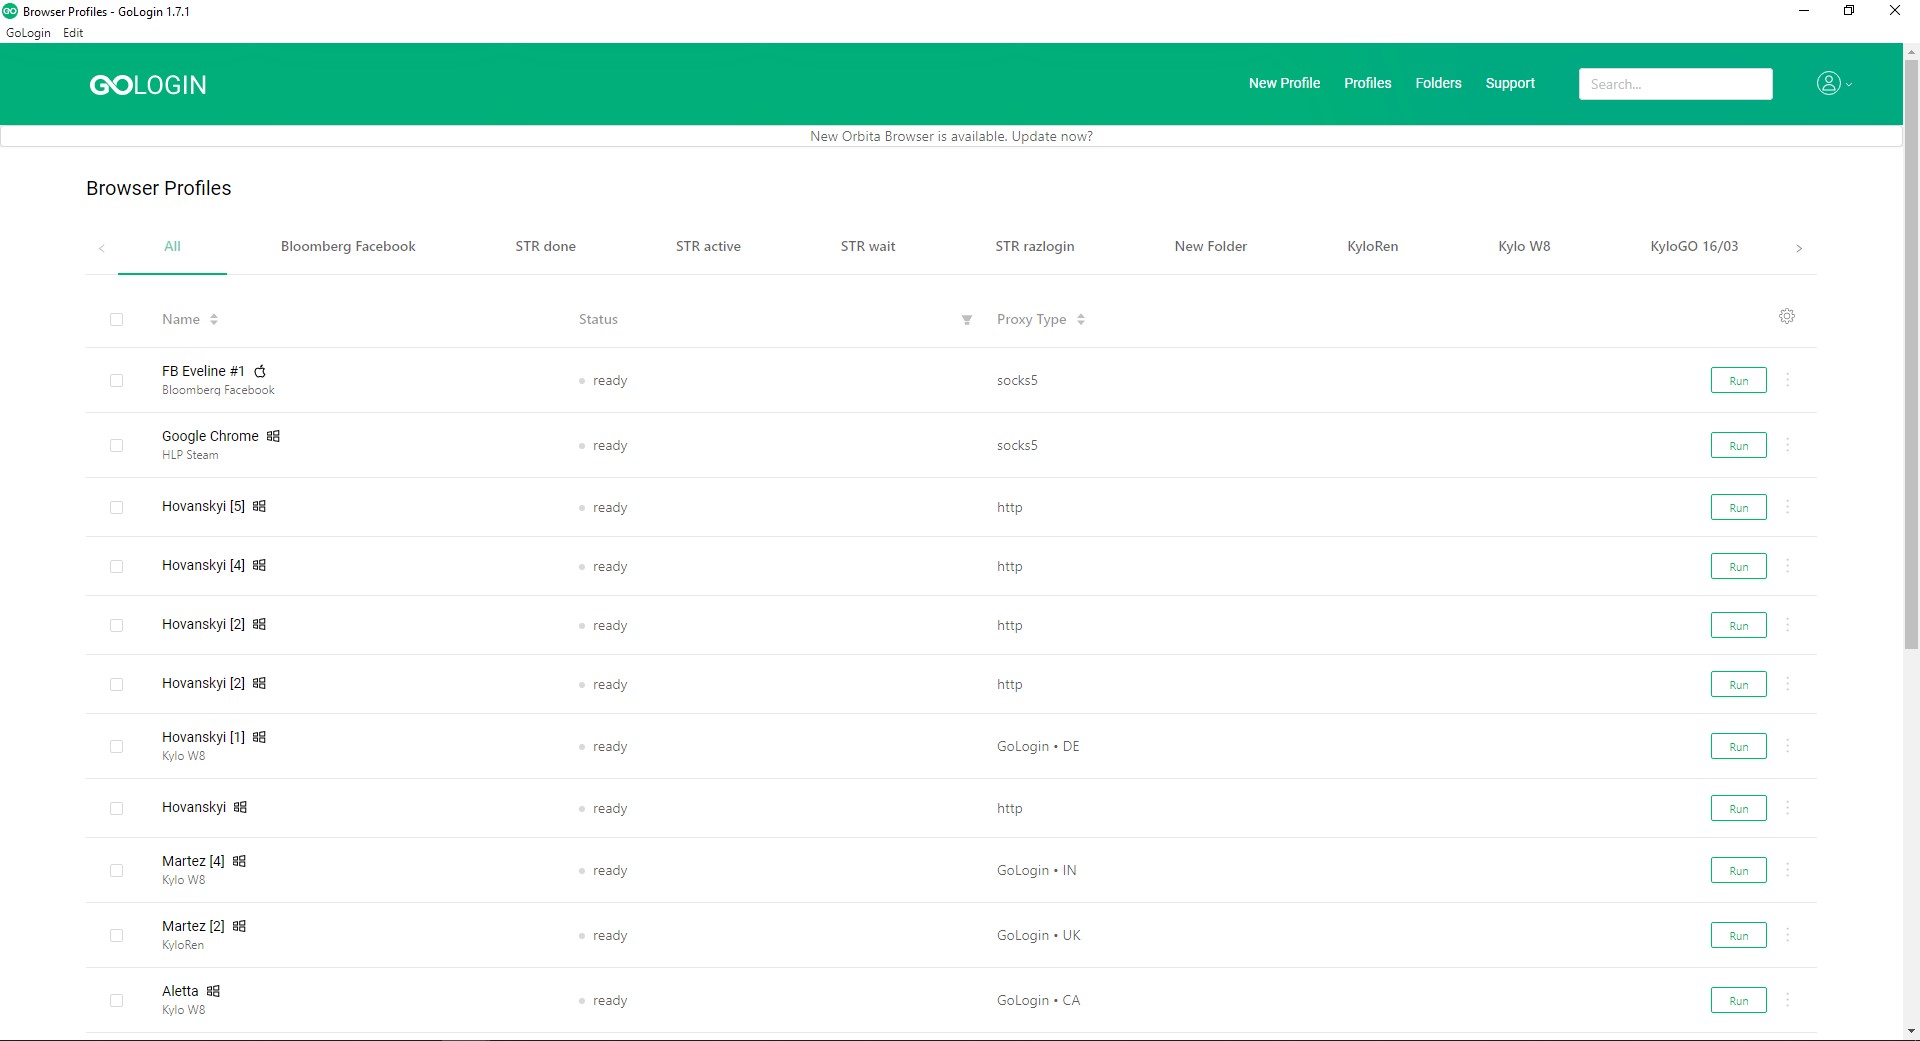The height and width of the screenshot is (1041, 1920).
Task: Show previous folder tabs with left chevron
Action: pos(102,248)
